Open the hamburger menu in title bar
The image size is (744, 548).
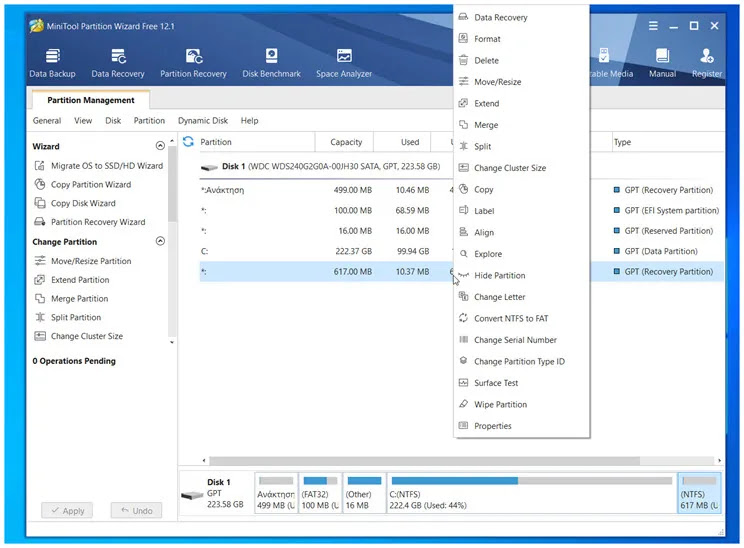click(x=653, y=26)
